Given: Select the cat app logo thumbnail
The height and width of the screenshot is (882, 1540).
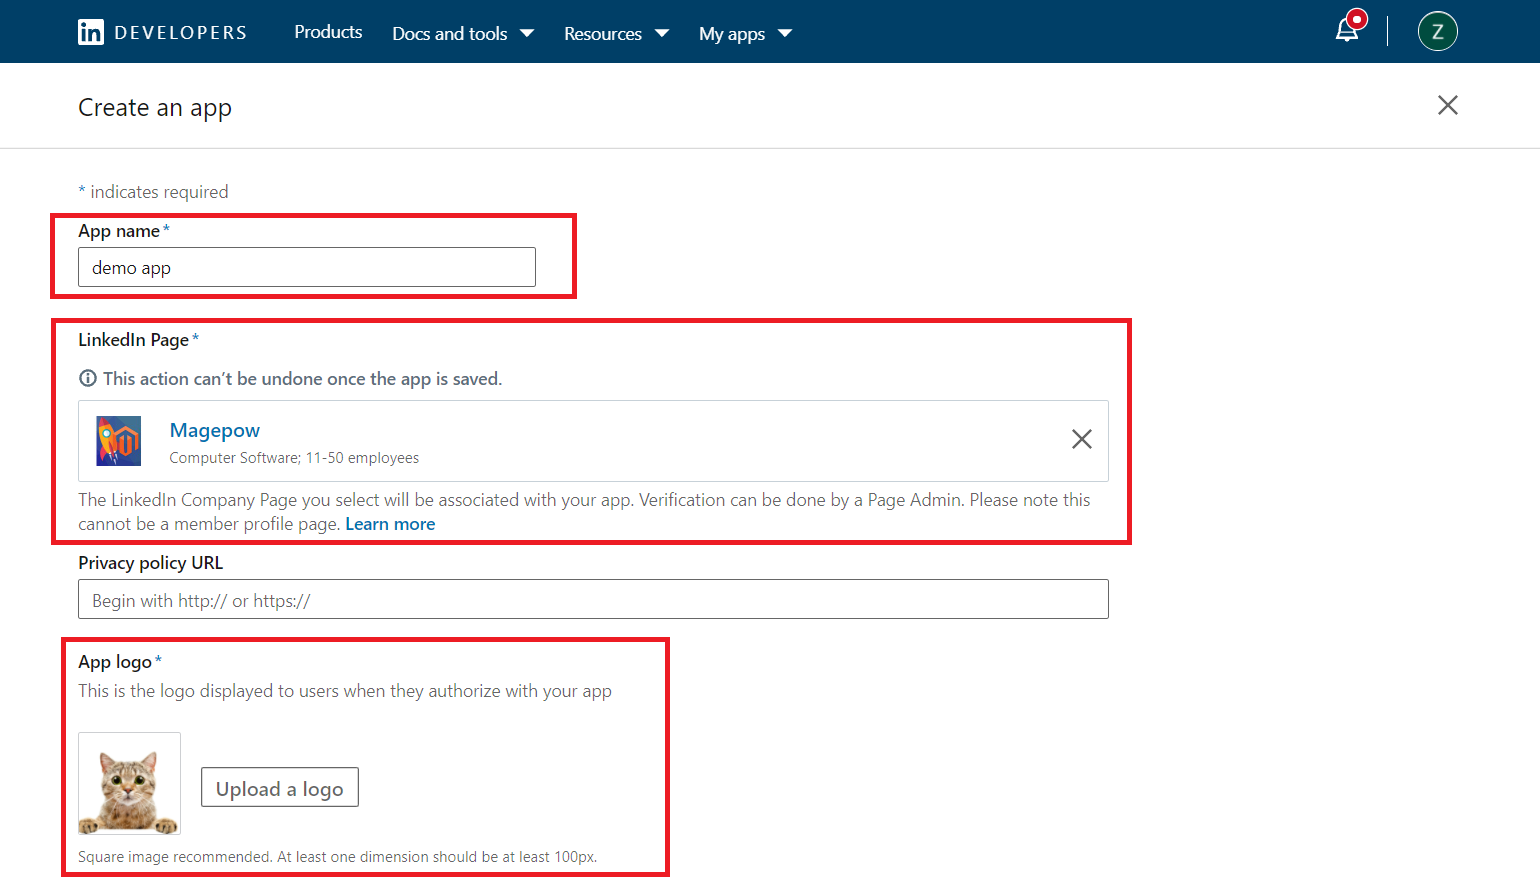Looking at the screenshot, I should [x=129, y=784].
